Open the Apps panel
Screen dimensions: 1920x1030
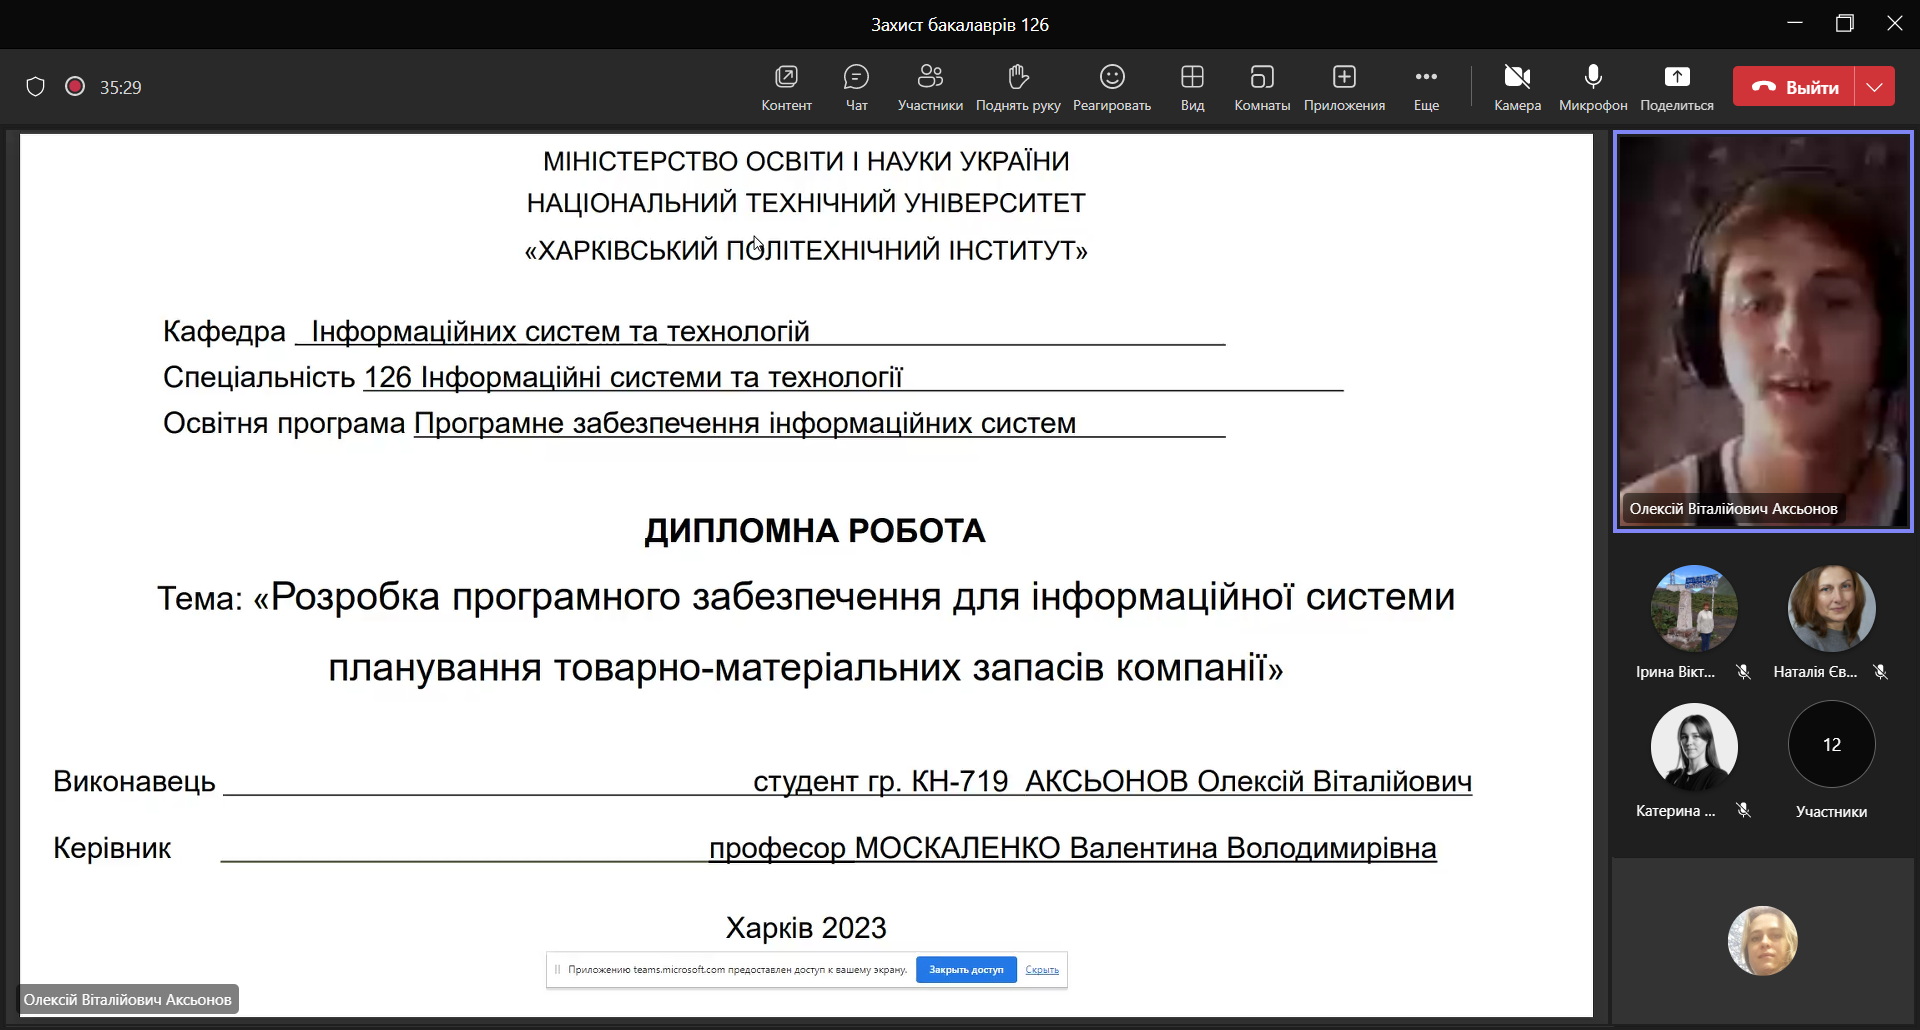click(1344, 87)
